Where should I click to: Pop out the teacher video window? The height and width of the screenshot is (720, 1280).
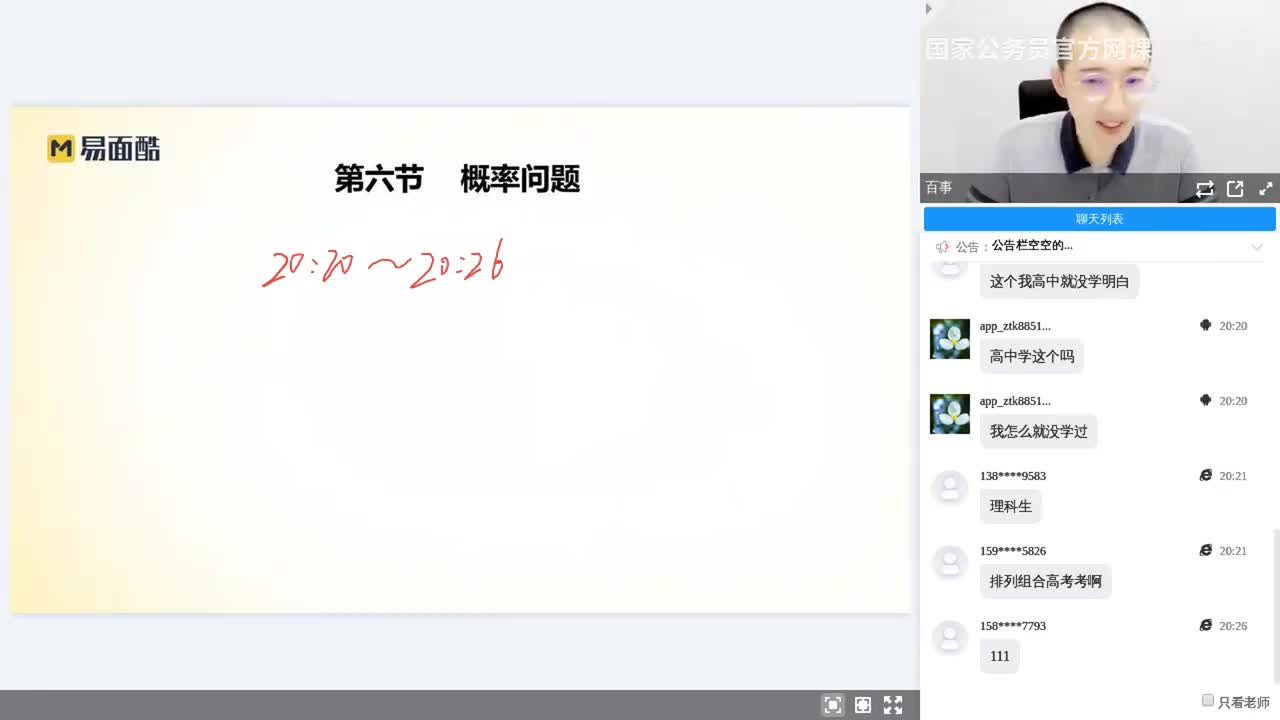(x=1235, y=188)
